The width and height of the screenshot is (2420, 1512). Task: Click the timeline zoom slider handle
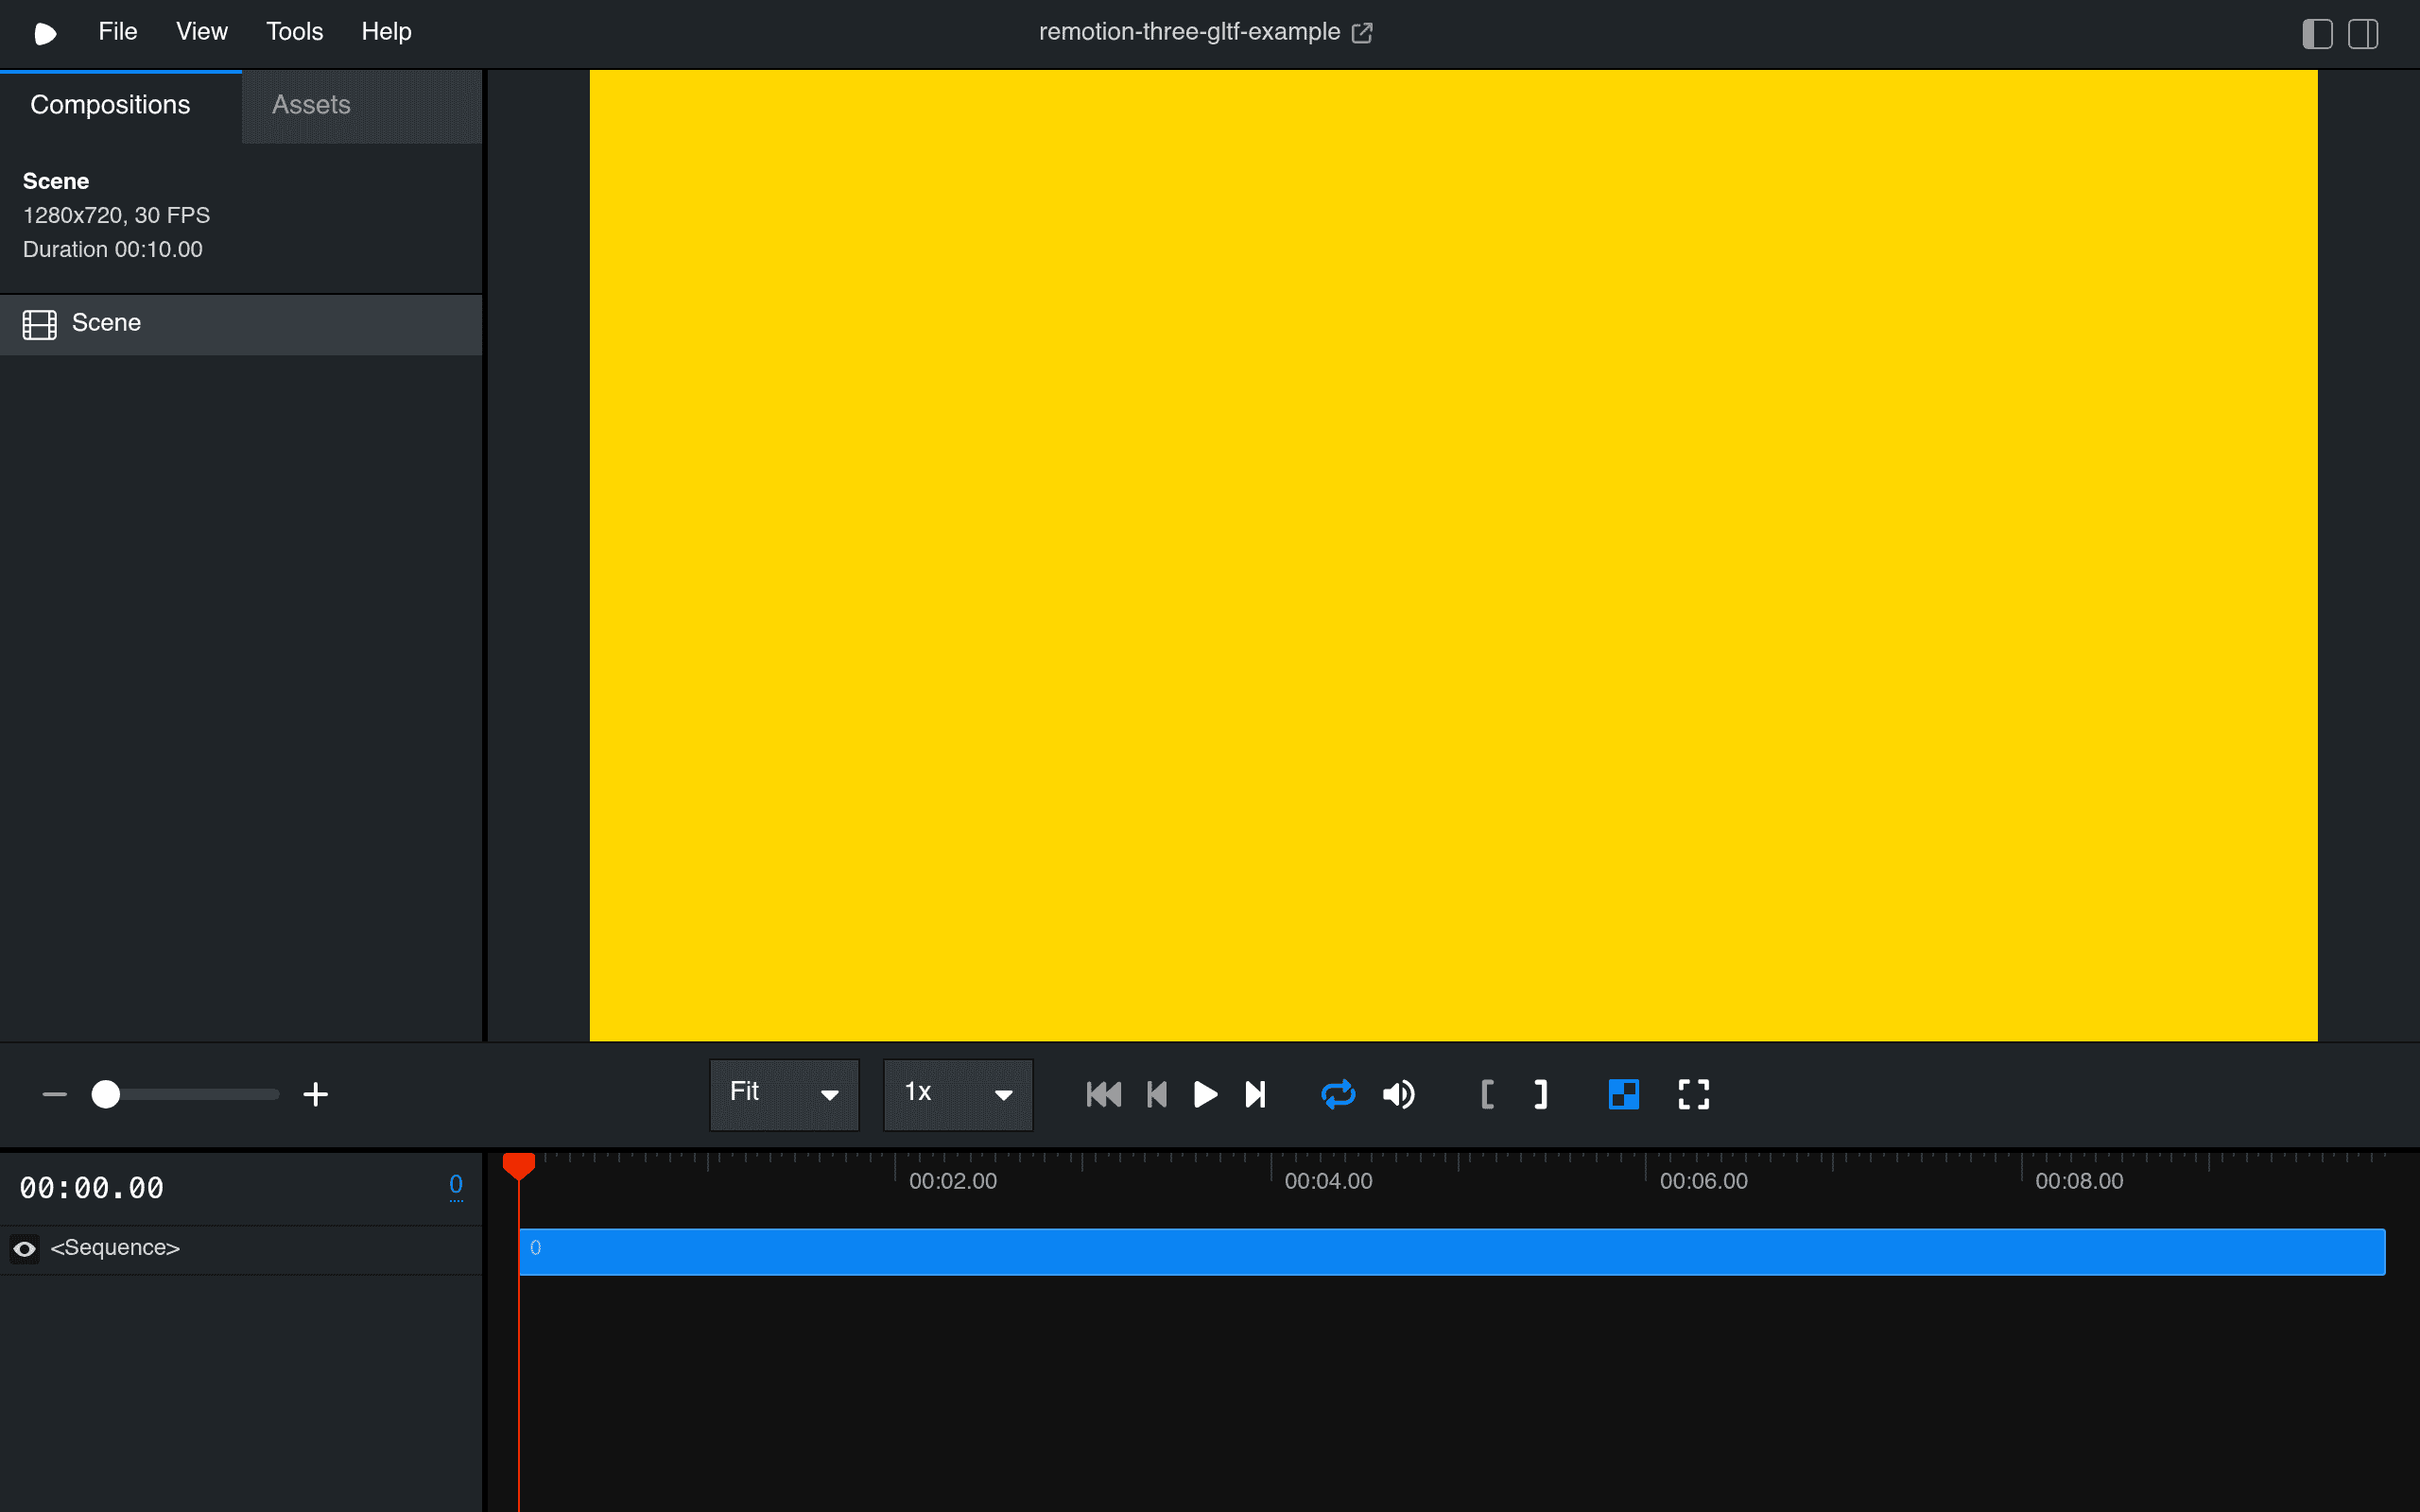[x=106, y=1094]
